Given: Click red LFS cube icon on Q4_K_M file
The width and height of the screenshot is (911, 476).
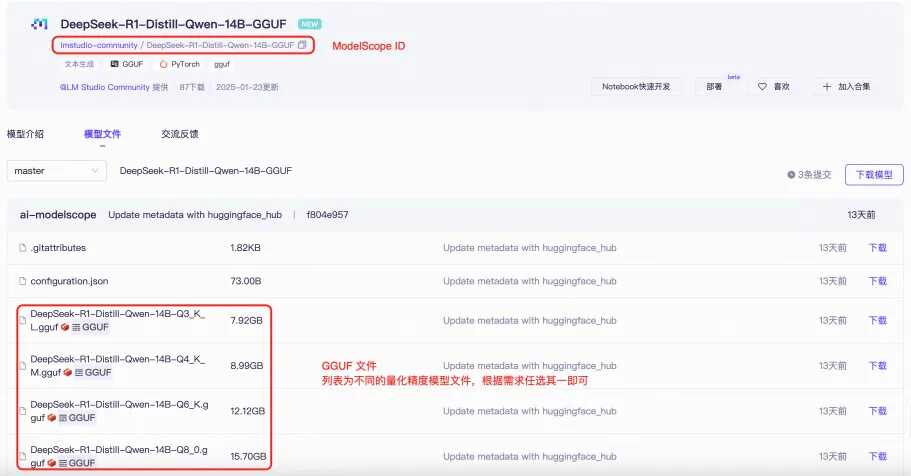Looking at the screenshot, I should [67, 373].
